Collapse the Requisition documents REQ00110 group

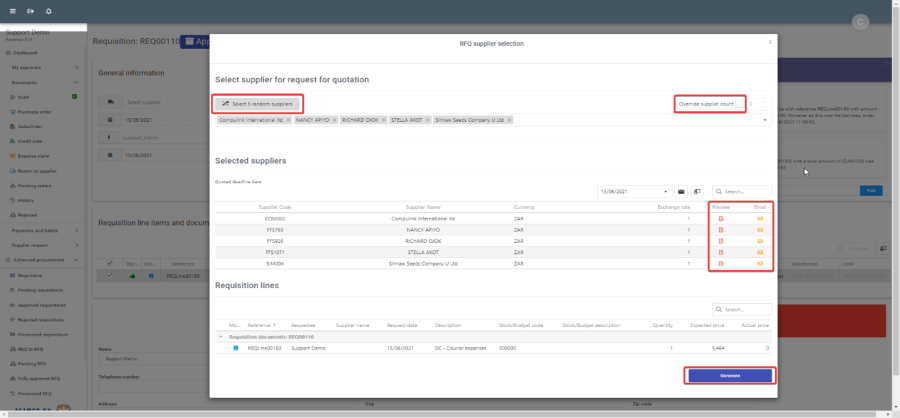pyautogui.click(x=221, y=337)
